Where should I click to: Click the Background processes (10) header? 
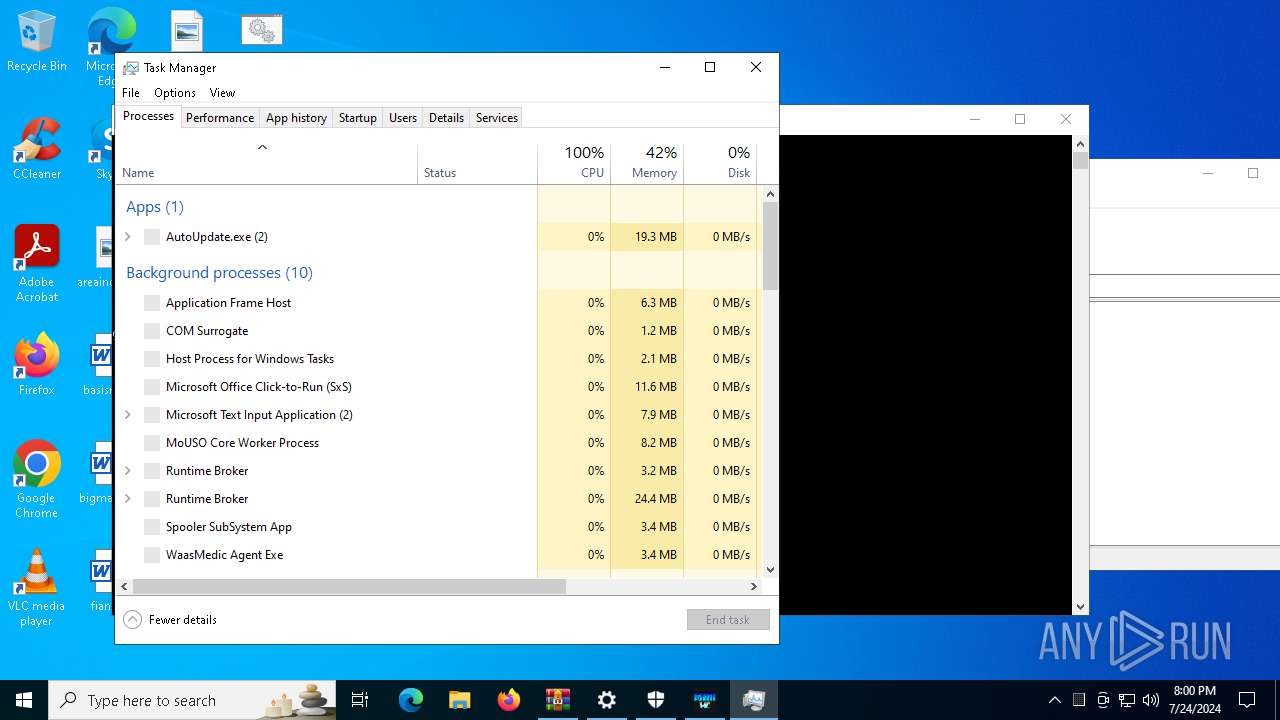point(219,273)
